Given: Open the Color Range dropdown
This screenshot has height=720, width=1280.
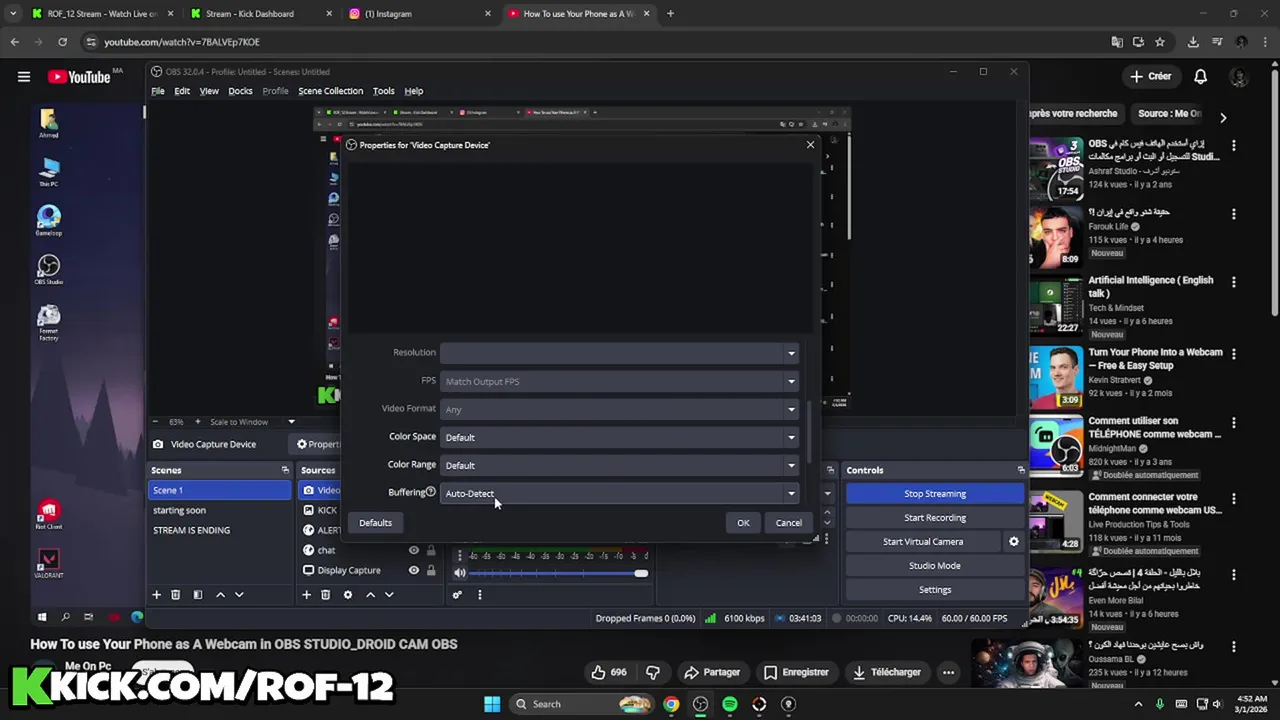Looking at the screenshot, I should click(619, 465).
